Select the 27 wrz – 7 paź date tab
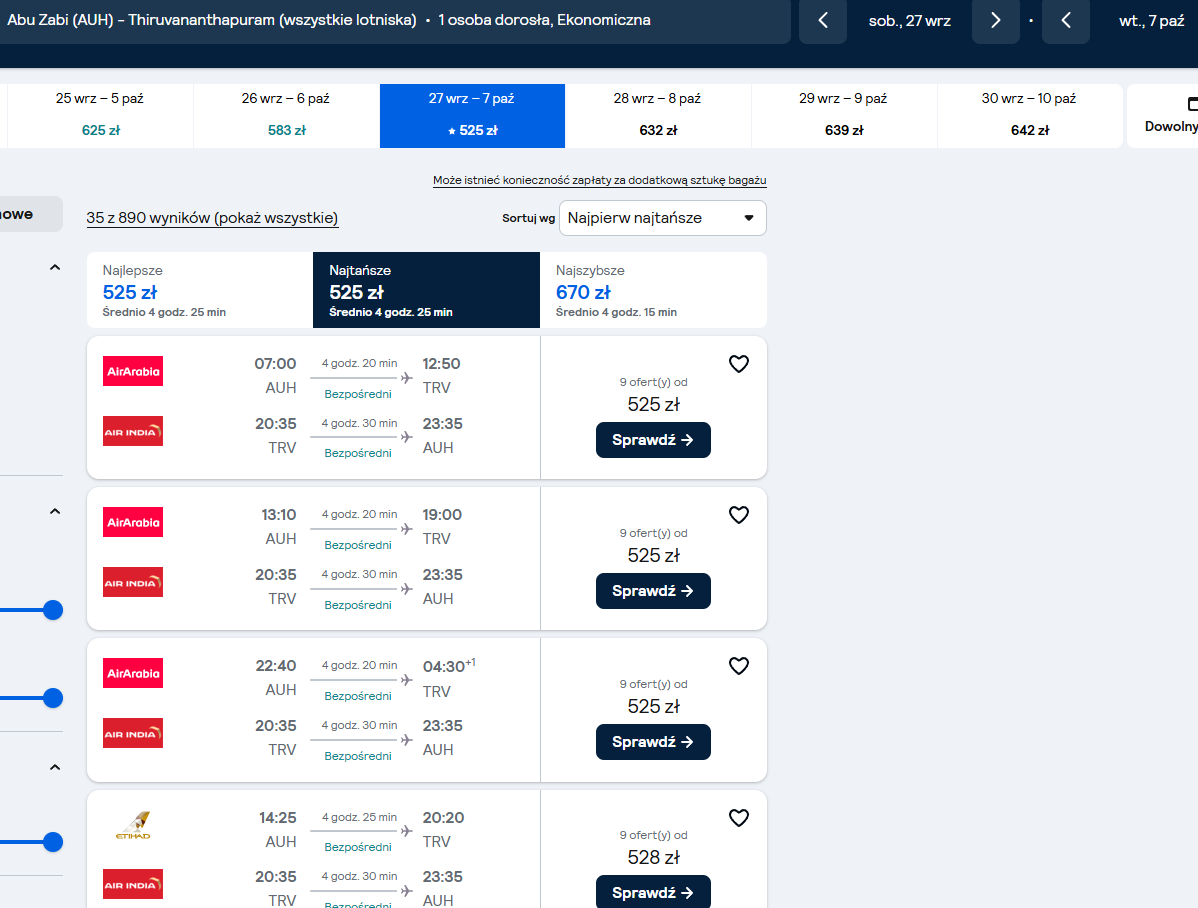 472,115
